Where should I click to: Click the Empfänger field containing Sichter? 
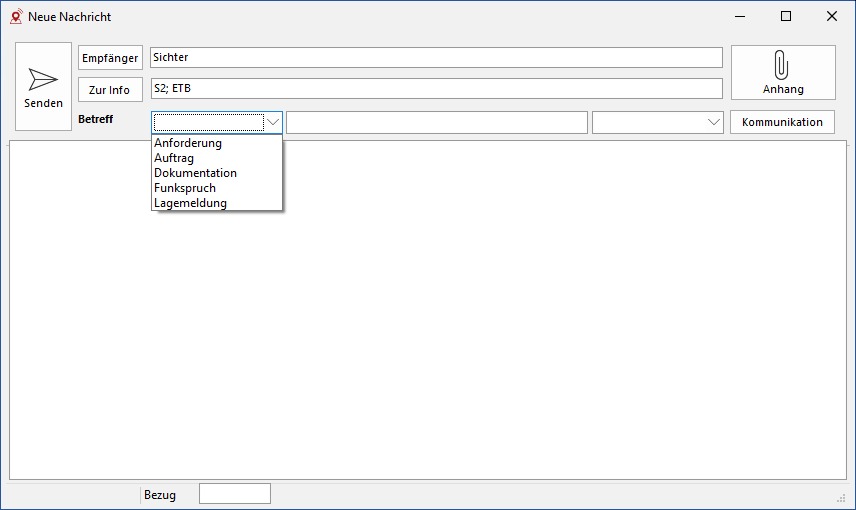click(435, 58)
